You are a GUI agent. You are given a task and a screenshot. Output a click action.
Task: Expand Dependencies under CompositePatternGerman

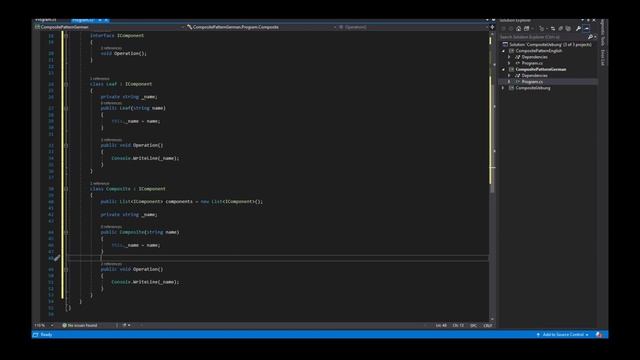click(509, 76)
